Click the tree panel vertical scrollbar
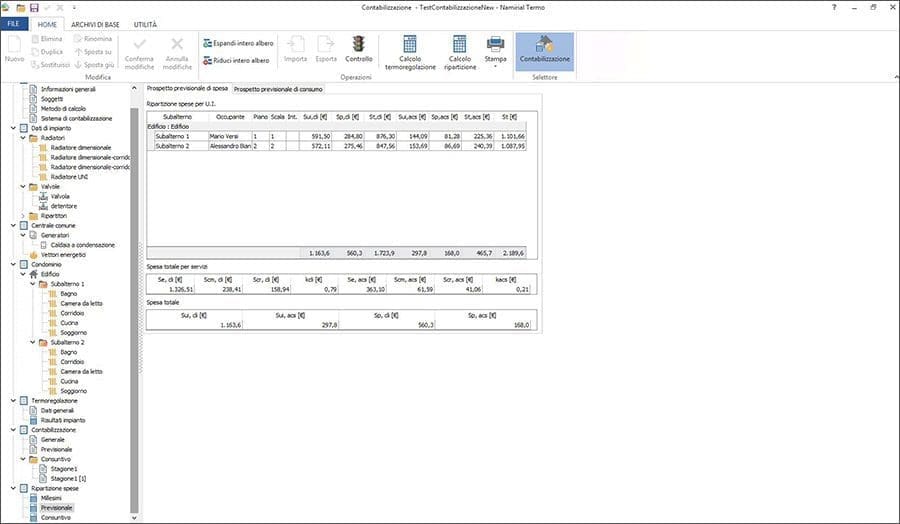The image size is (900, 524). pos(134,300)
